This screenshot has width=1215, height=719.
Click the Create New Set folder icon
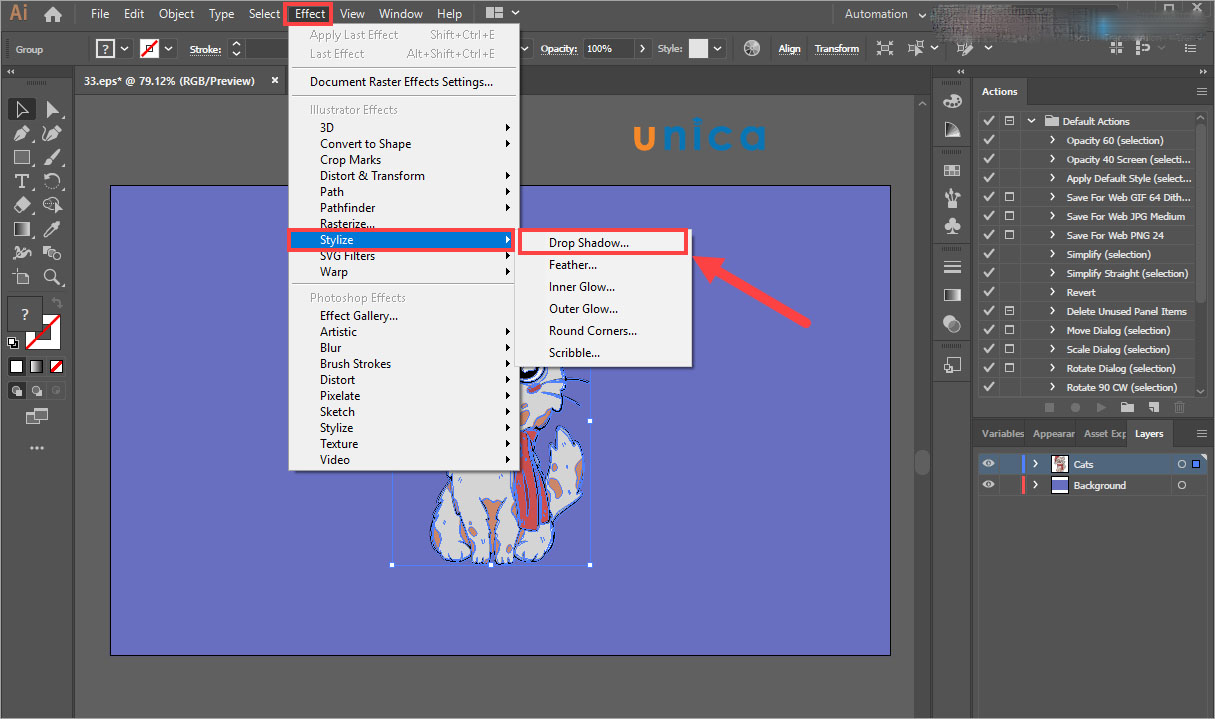point(1127,407)
